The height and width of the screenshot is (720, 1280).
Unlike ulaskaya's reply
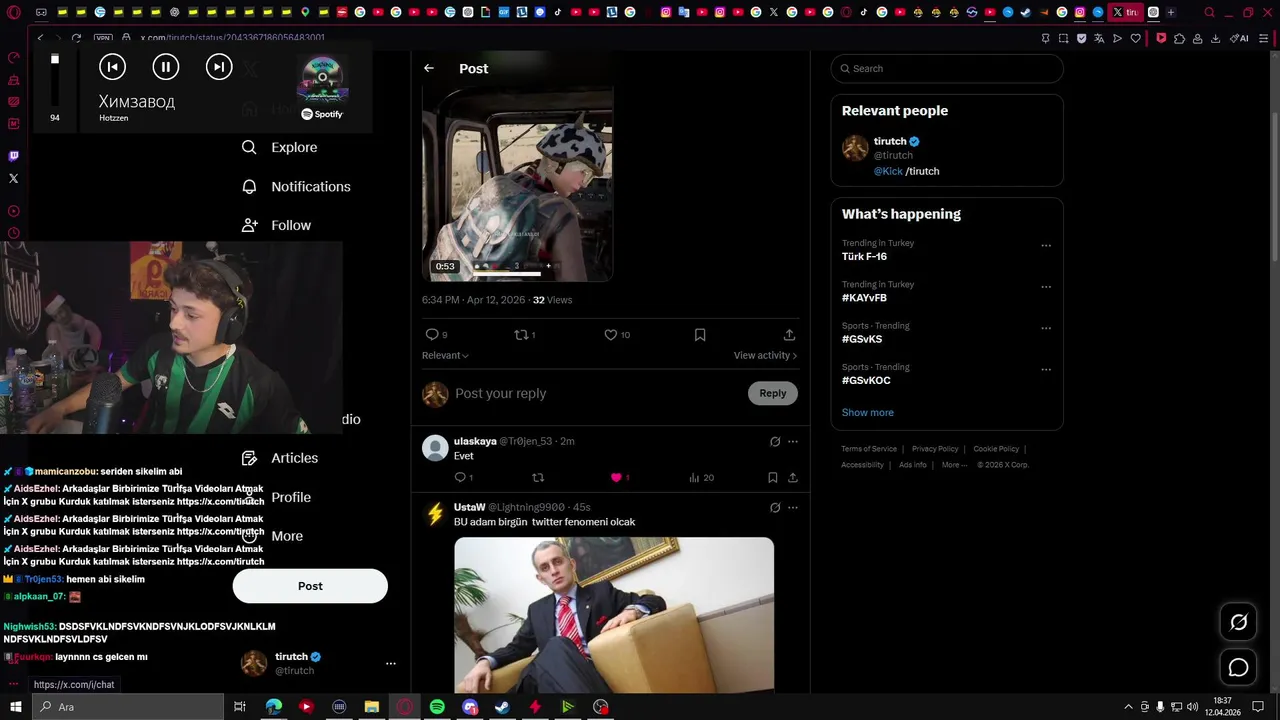[x=620, y=478]
